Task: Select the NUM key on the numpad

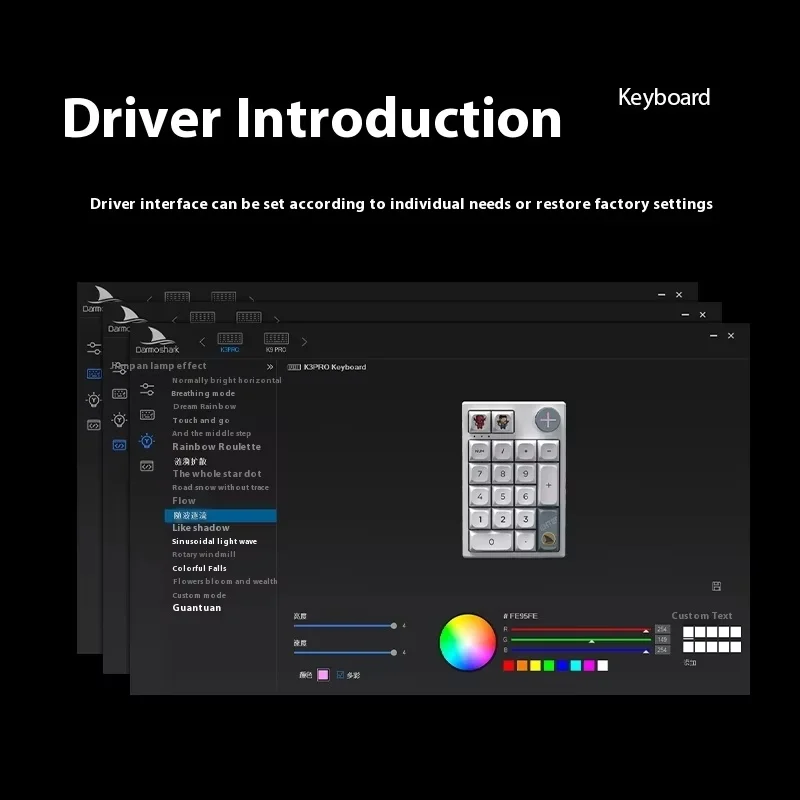Action: 480,451
